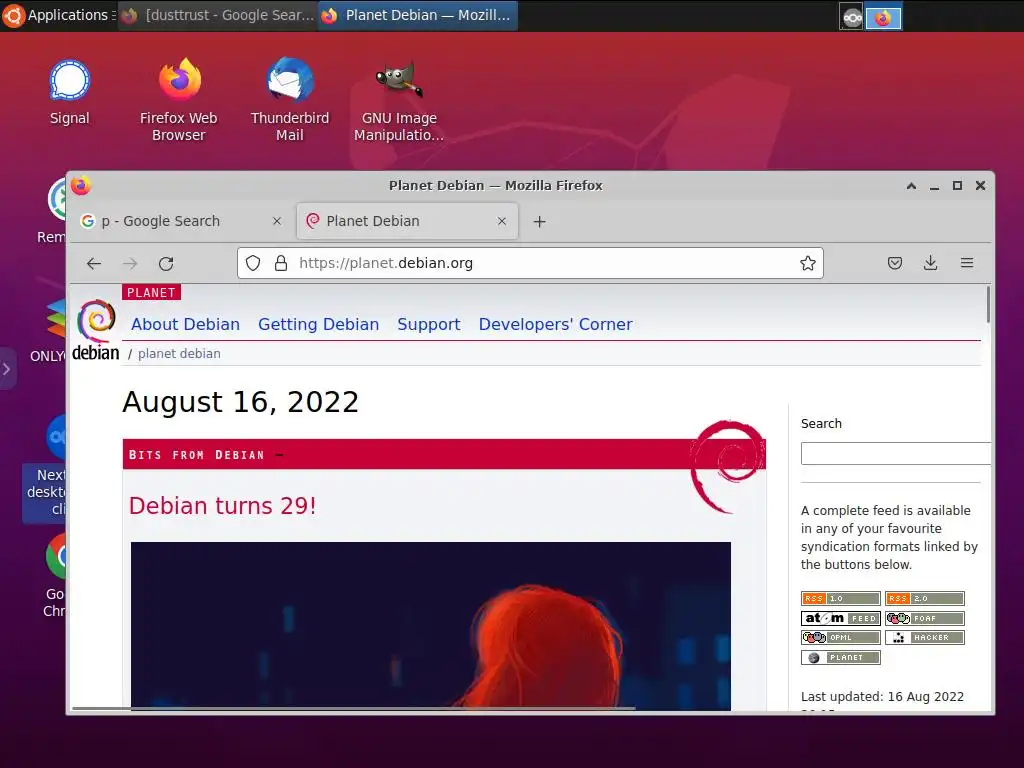This screenshot has width=1024, height=768.
Task: Open the tracking protection shield icon
Action: (253, 263)
